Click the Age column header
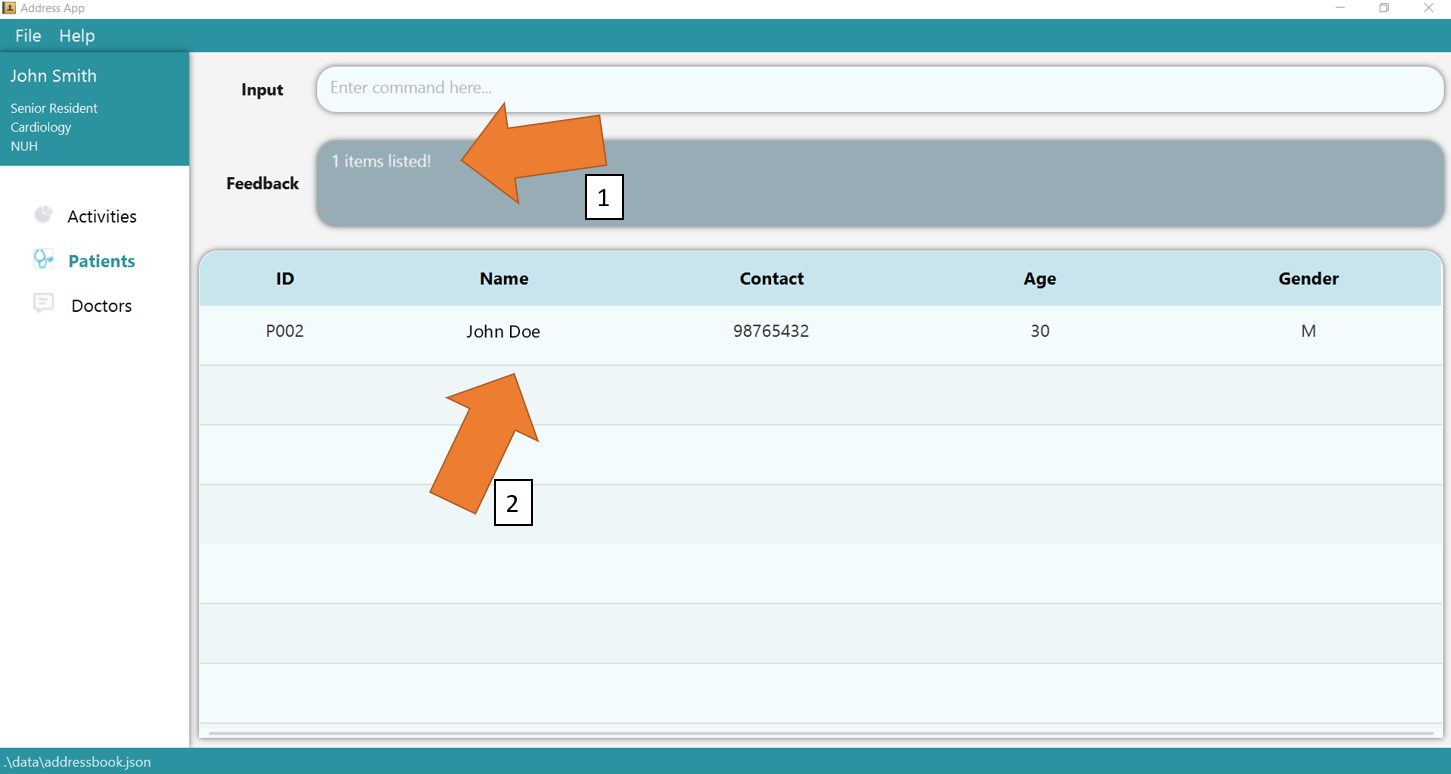Viewport: 1451px width, 774px height. [1039, 279]
